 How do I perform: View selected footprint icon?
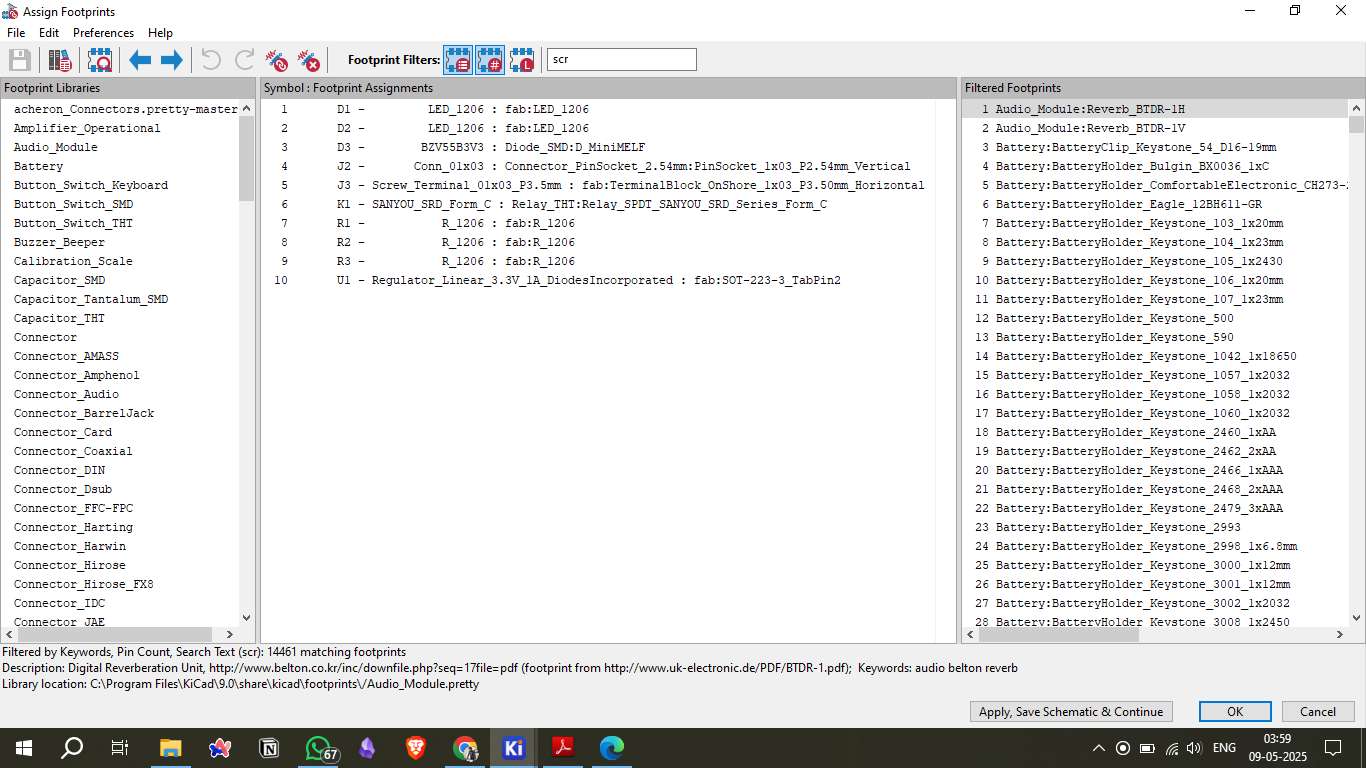tap(99, 60)
